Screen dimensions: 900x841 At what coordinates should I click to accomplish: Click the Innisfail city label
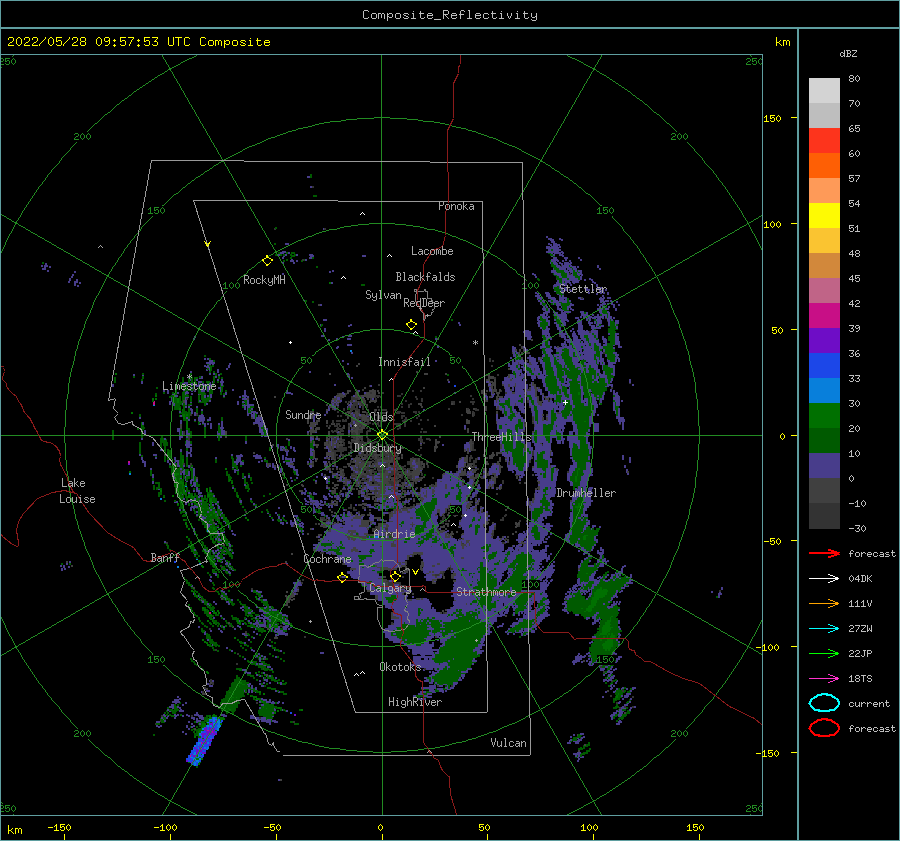[404, 362]
